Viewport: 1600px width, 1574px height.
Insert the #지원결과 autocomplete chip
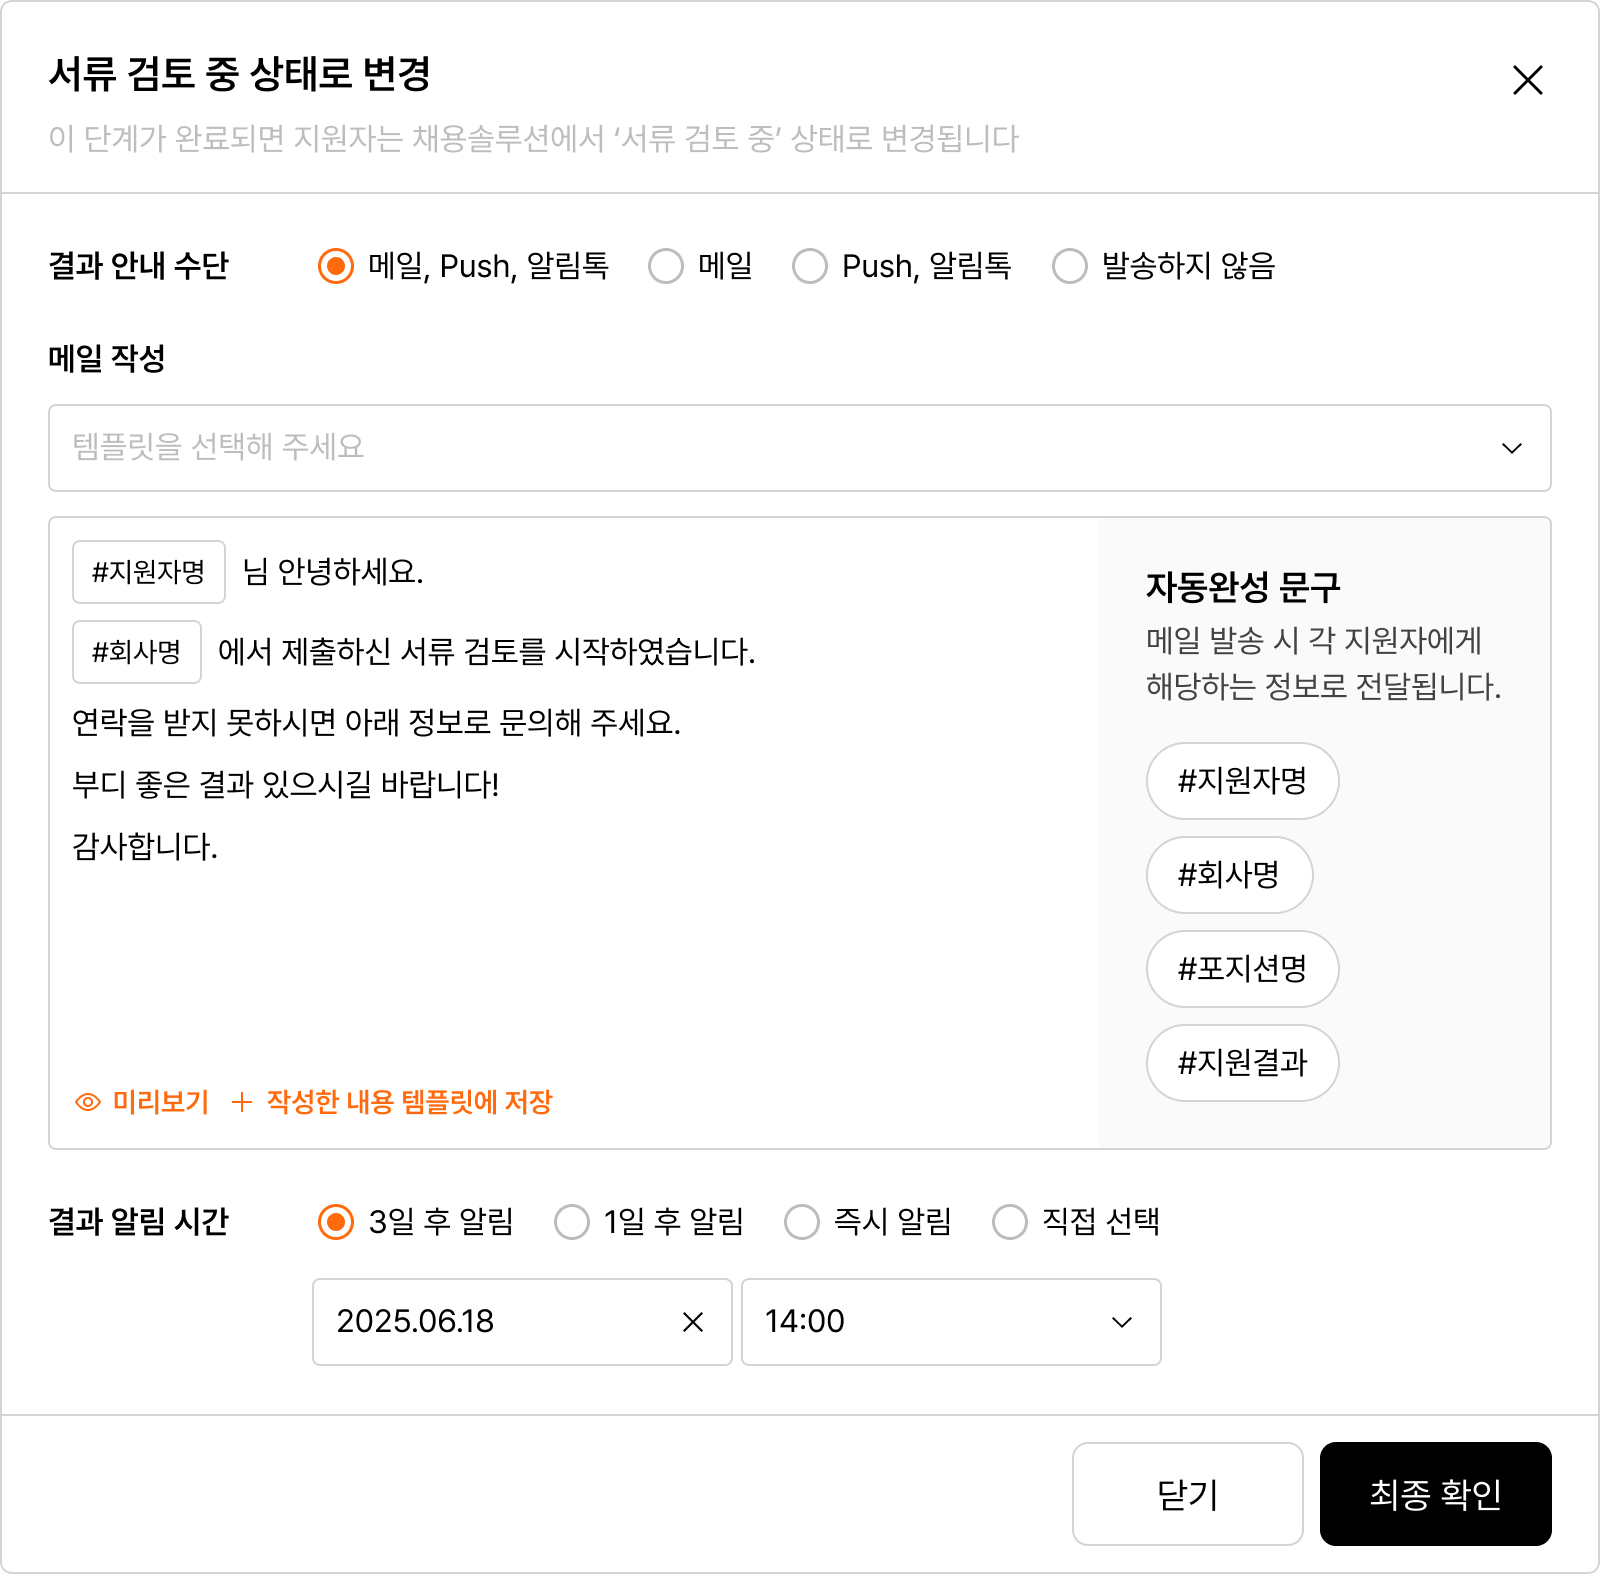coord(1242,1063)
